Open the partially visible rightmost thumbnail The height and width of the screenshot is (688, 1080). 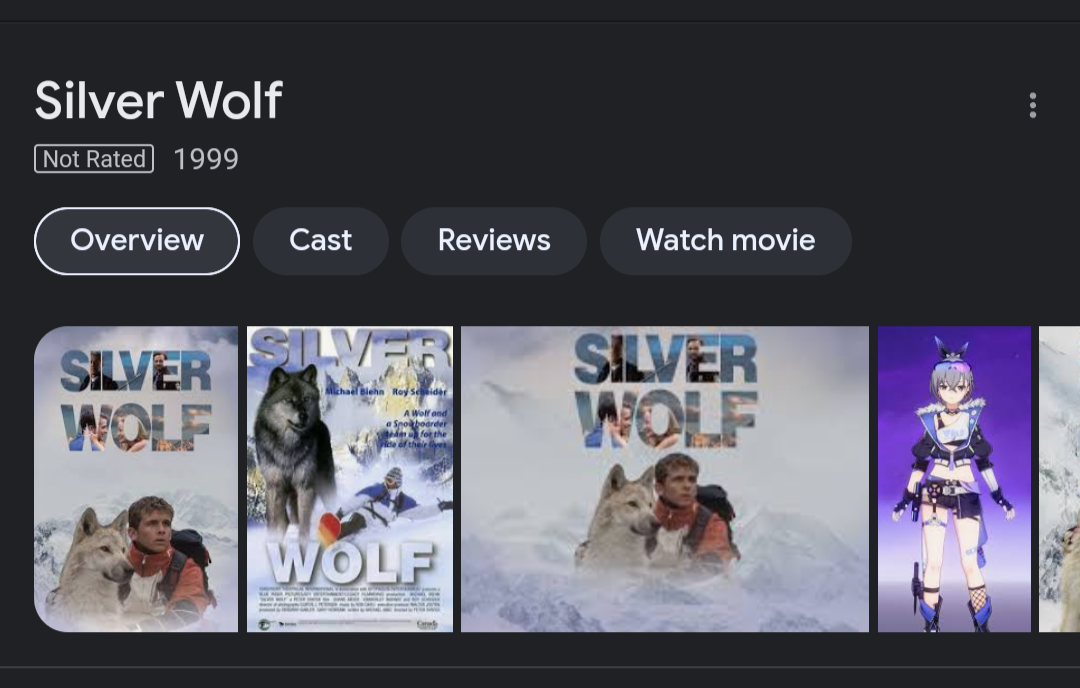1062,478
